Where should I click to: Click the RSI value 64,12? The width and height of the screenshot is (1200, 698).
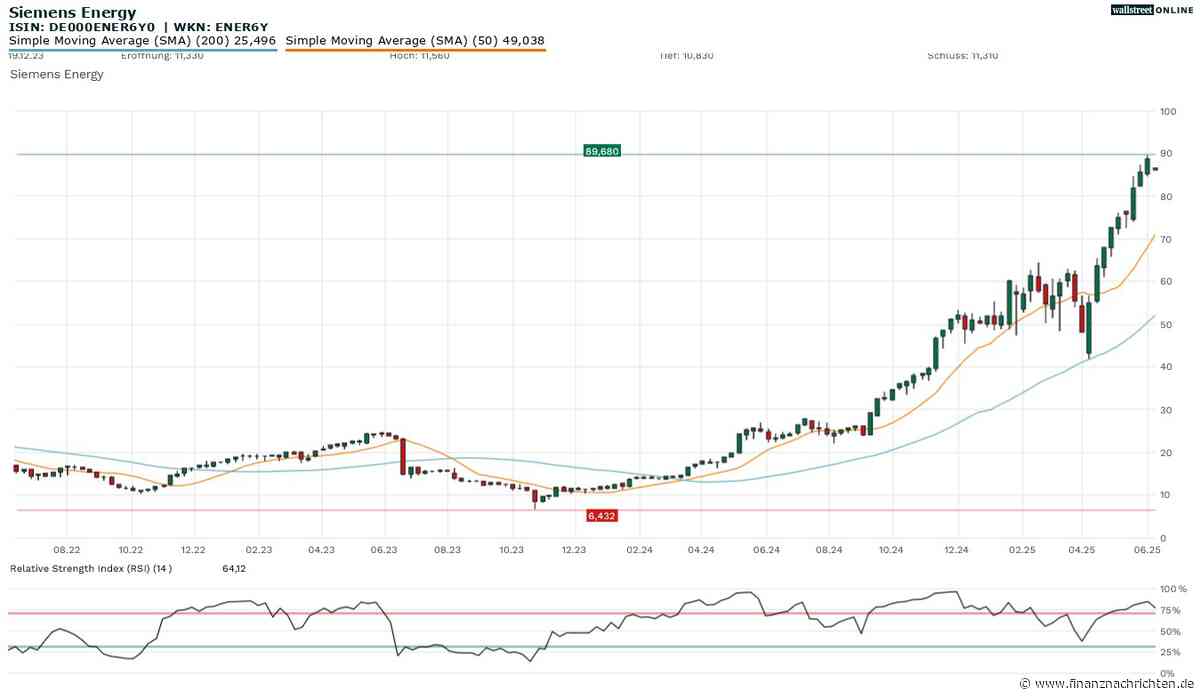[234, 569]
